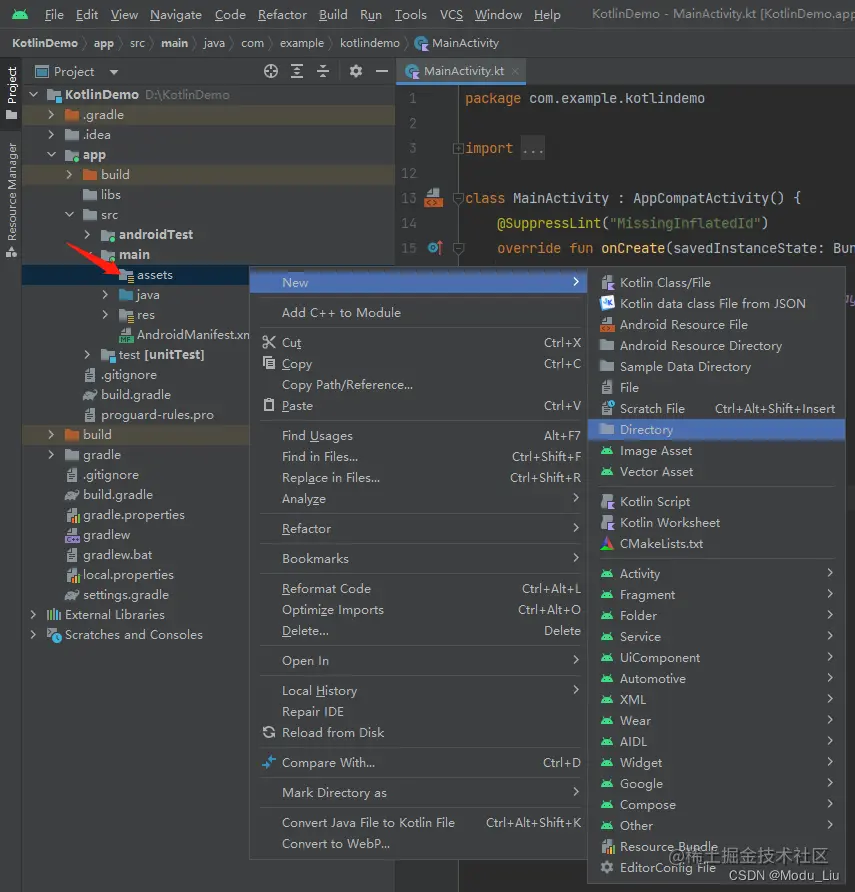This screenshot has width=855, height=892.
Task: Click the Select Opened File target icon
Action: tap(271, 71)
